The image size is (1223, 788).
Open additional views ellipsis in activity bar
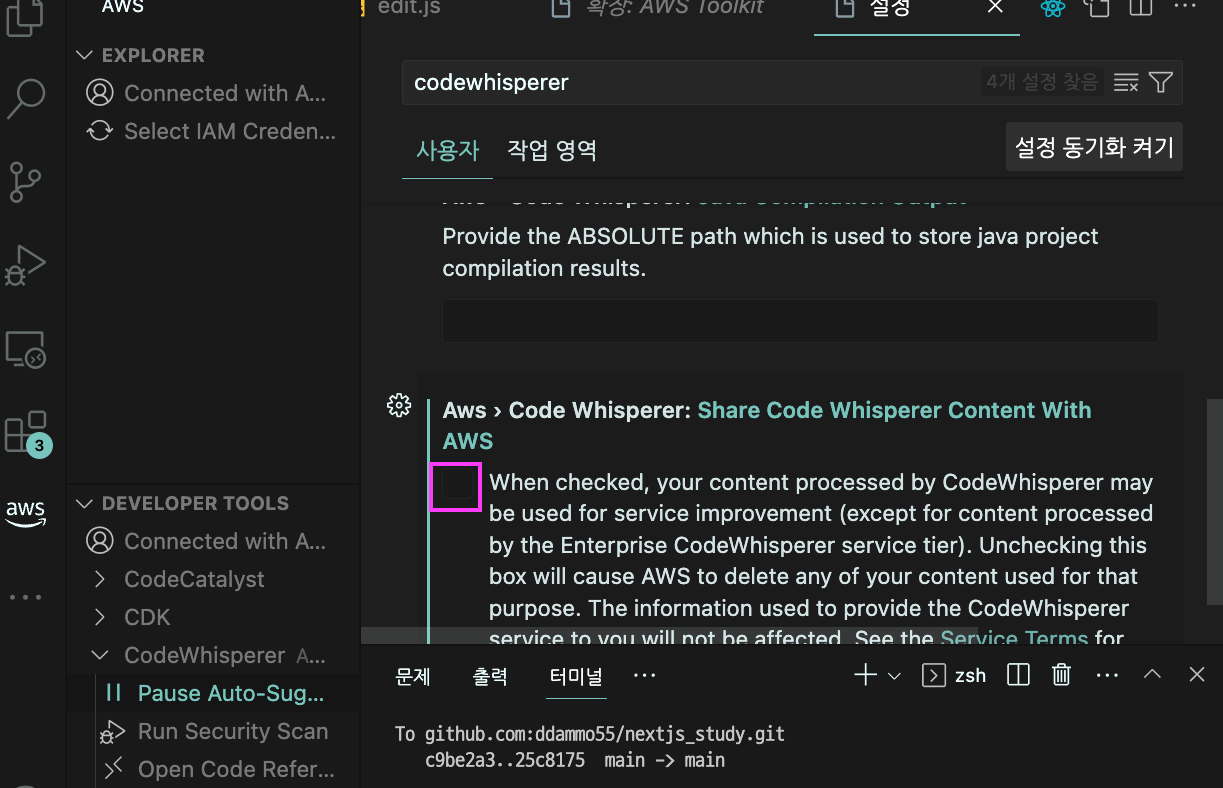coord(25,597)
